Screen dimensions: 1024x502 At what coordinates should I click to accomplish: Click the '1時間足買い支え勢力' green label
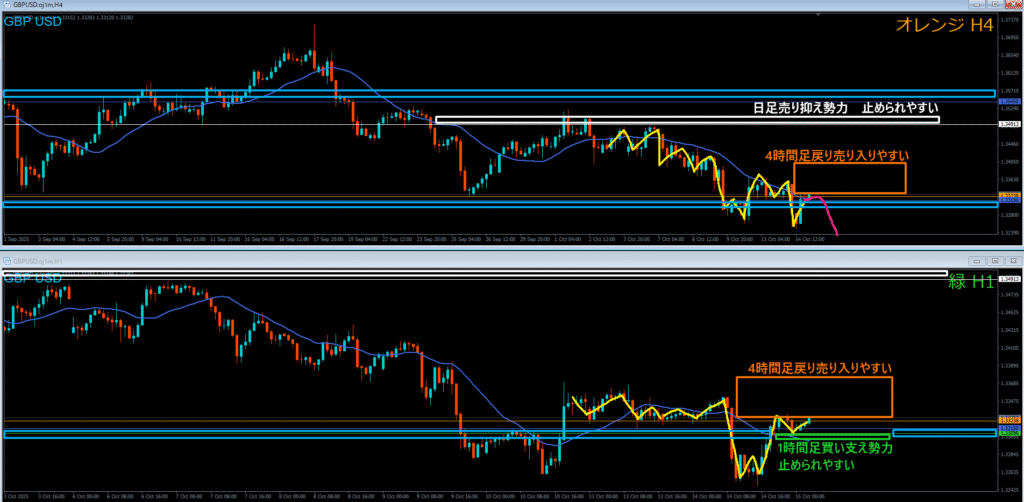(x=835, y=448)
